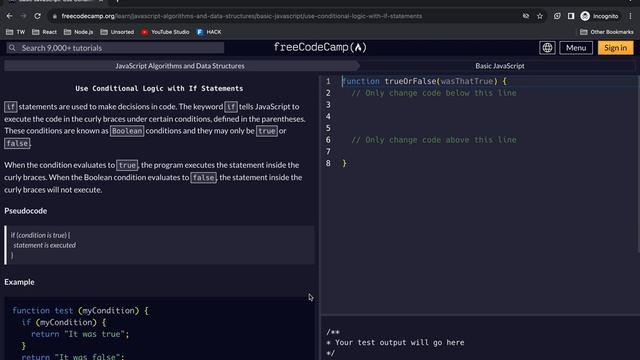Image resolution: width=640 pixels, height=360 pixels.
Task: Open the language globe selector
Action: (547, 48)
